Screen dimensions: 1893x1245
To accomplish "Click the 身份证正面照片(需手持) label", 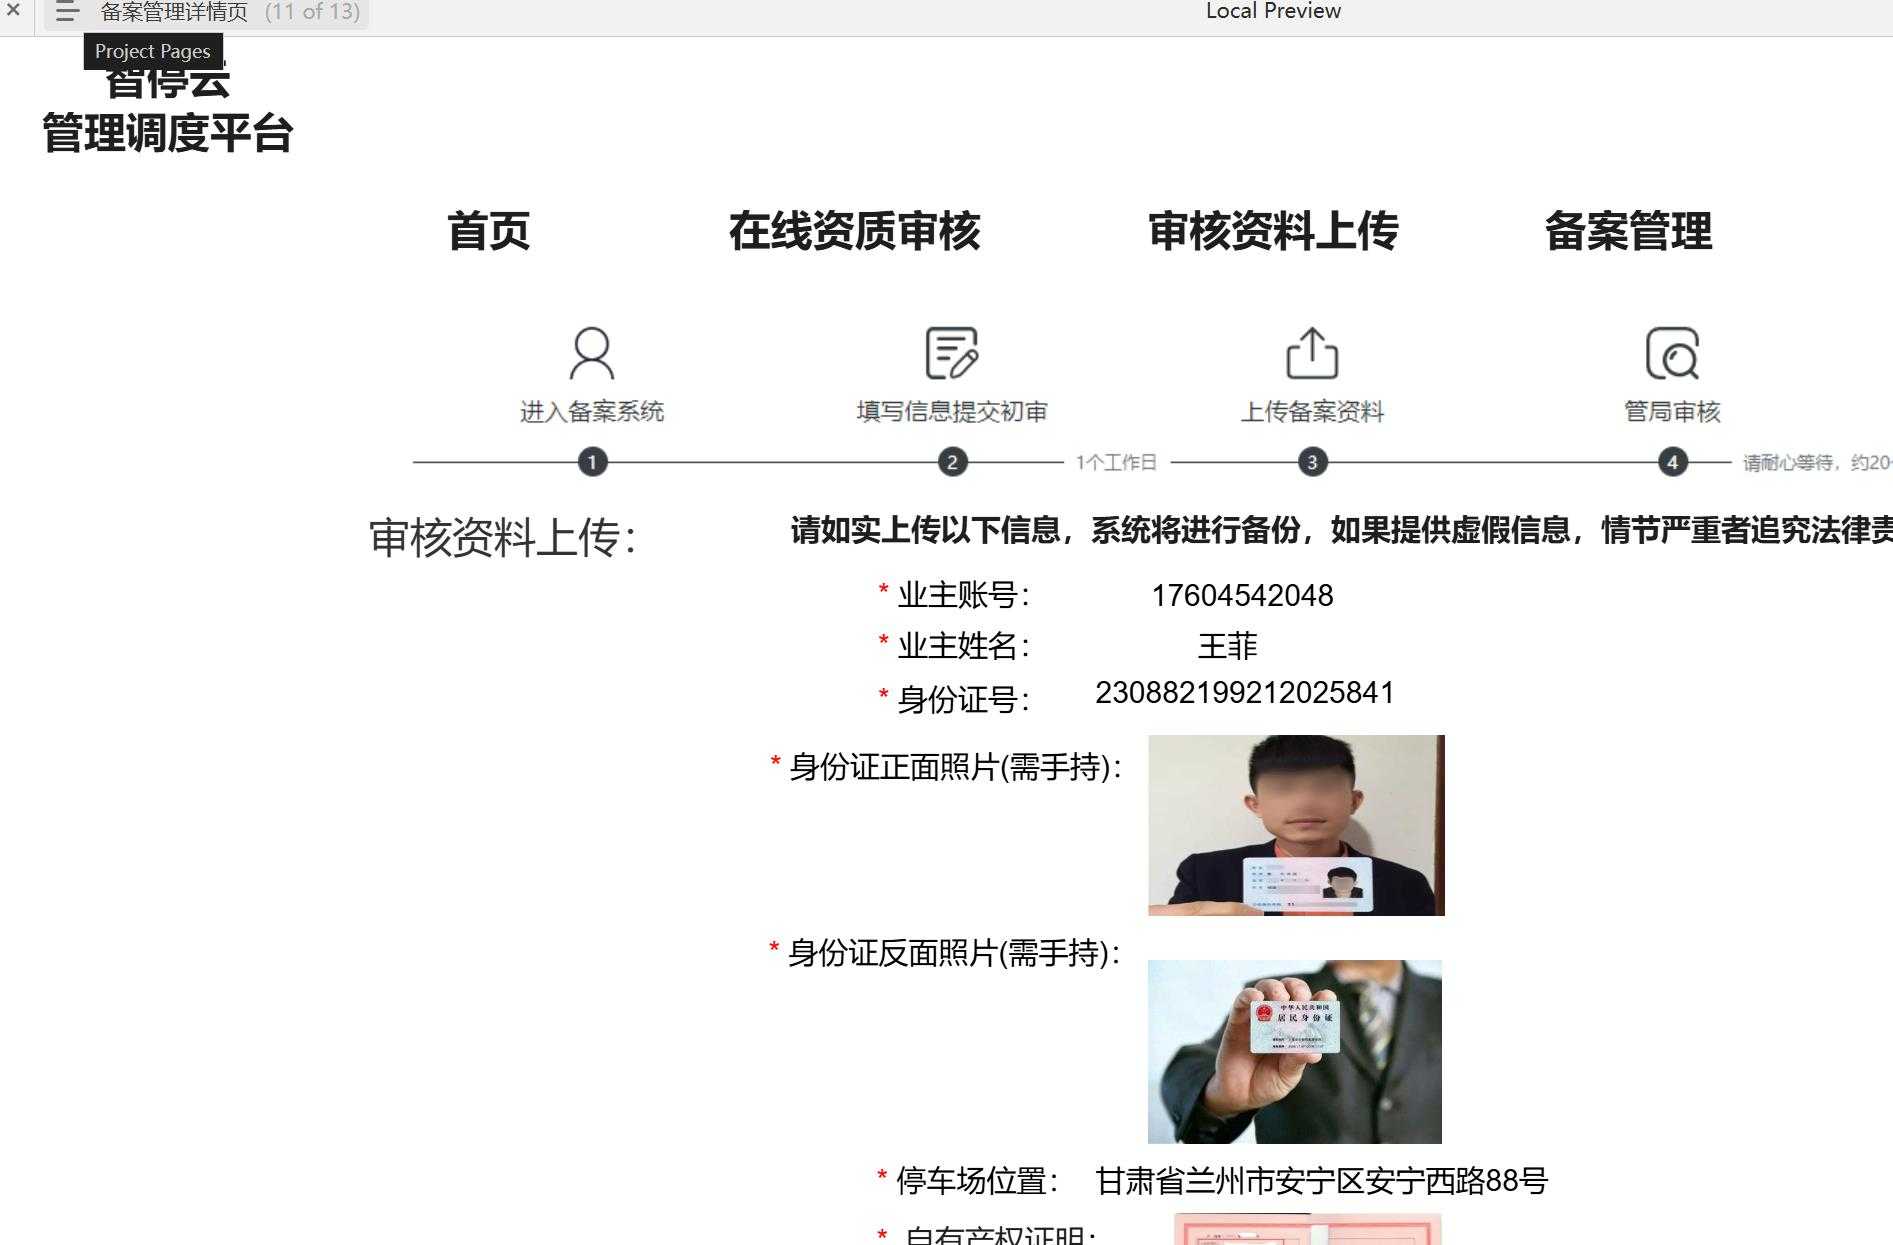I will 956,767.
